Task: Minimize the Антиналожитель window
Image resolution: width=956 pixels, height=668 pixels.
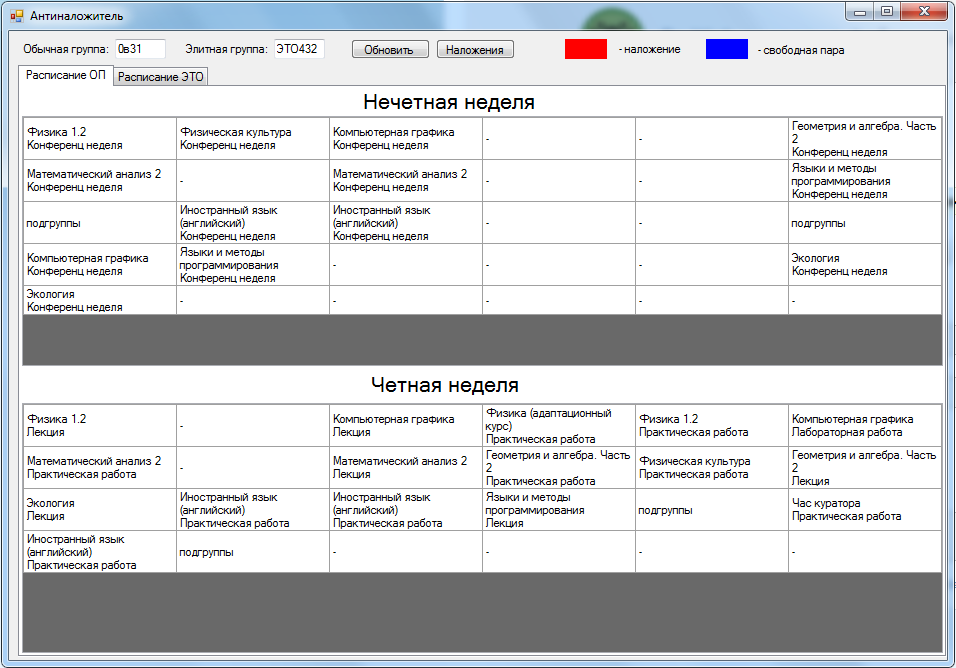Action: pos(860,12)
